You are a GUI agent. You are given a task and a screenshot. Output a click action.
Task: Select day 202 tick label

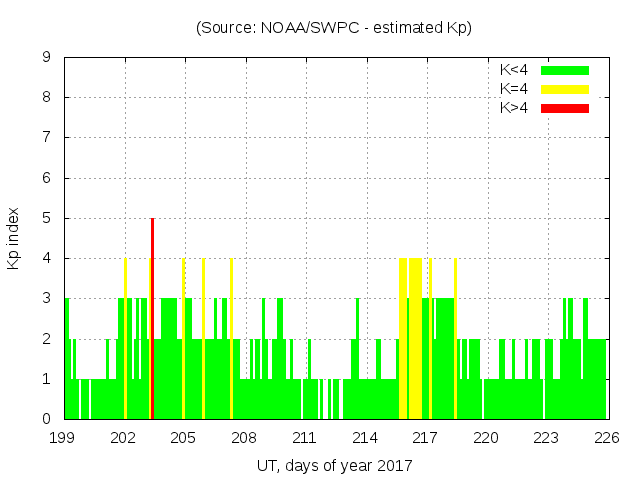[x=123, y=438]
